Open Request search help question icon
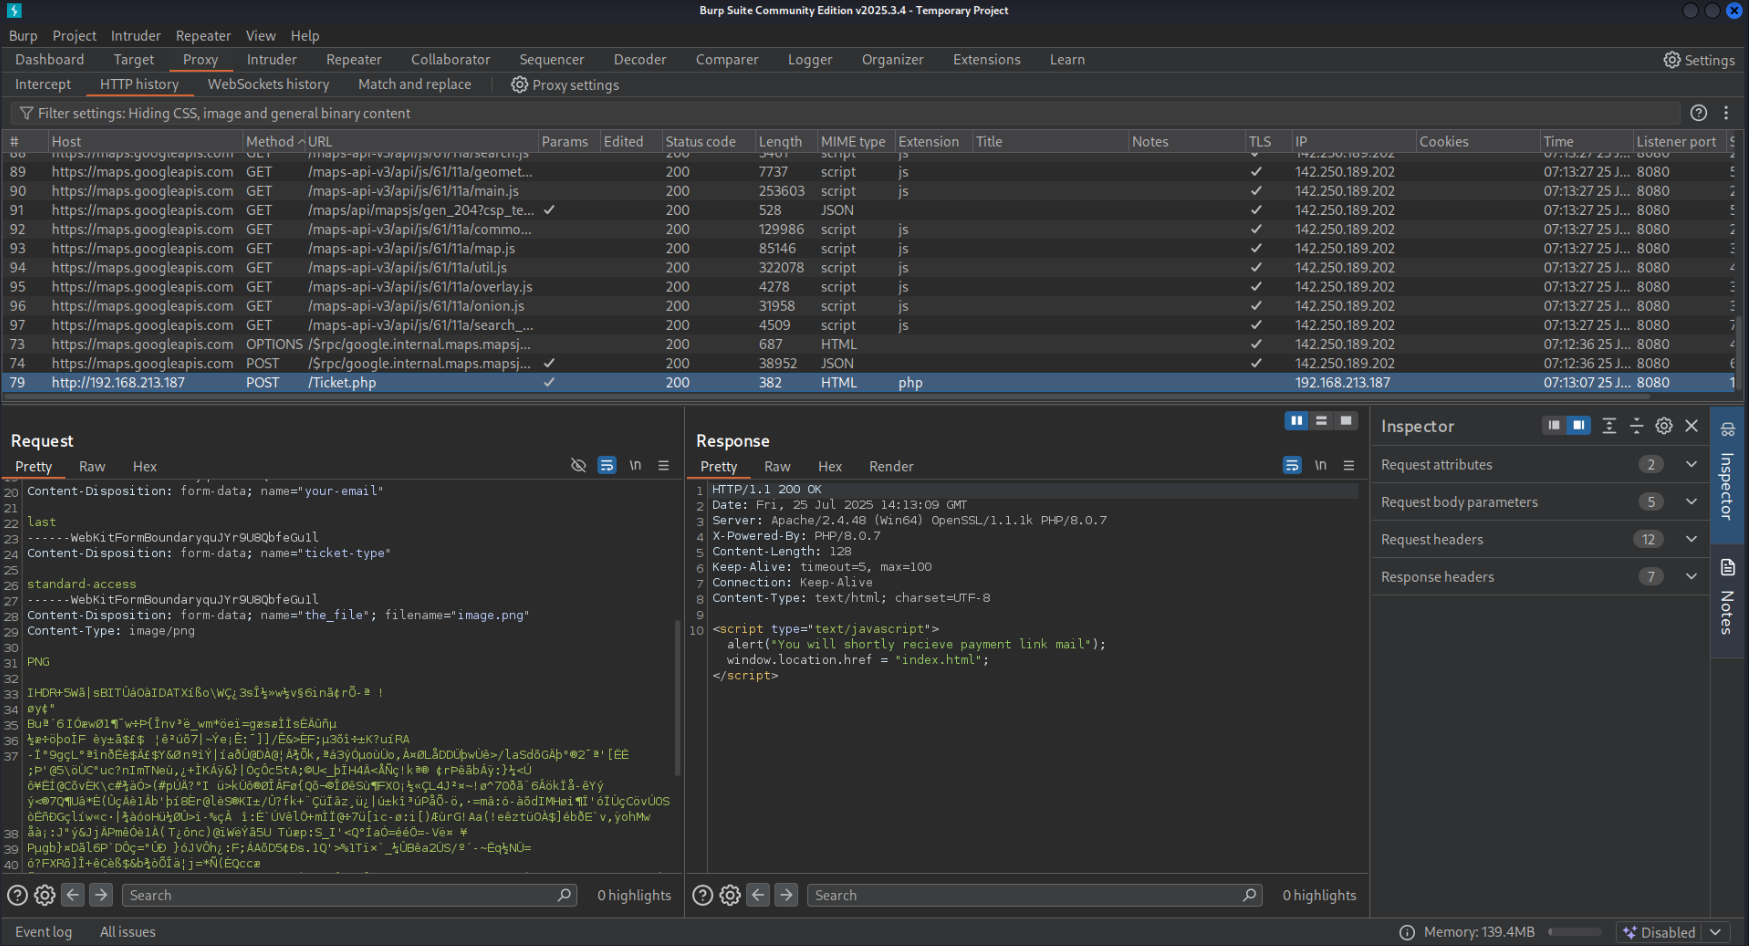 [17, 895]
